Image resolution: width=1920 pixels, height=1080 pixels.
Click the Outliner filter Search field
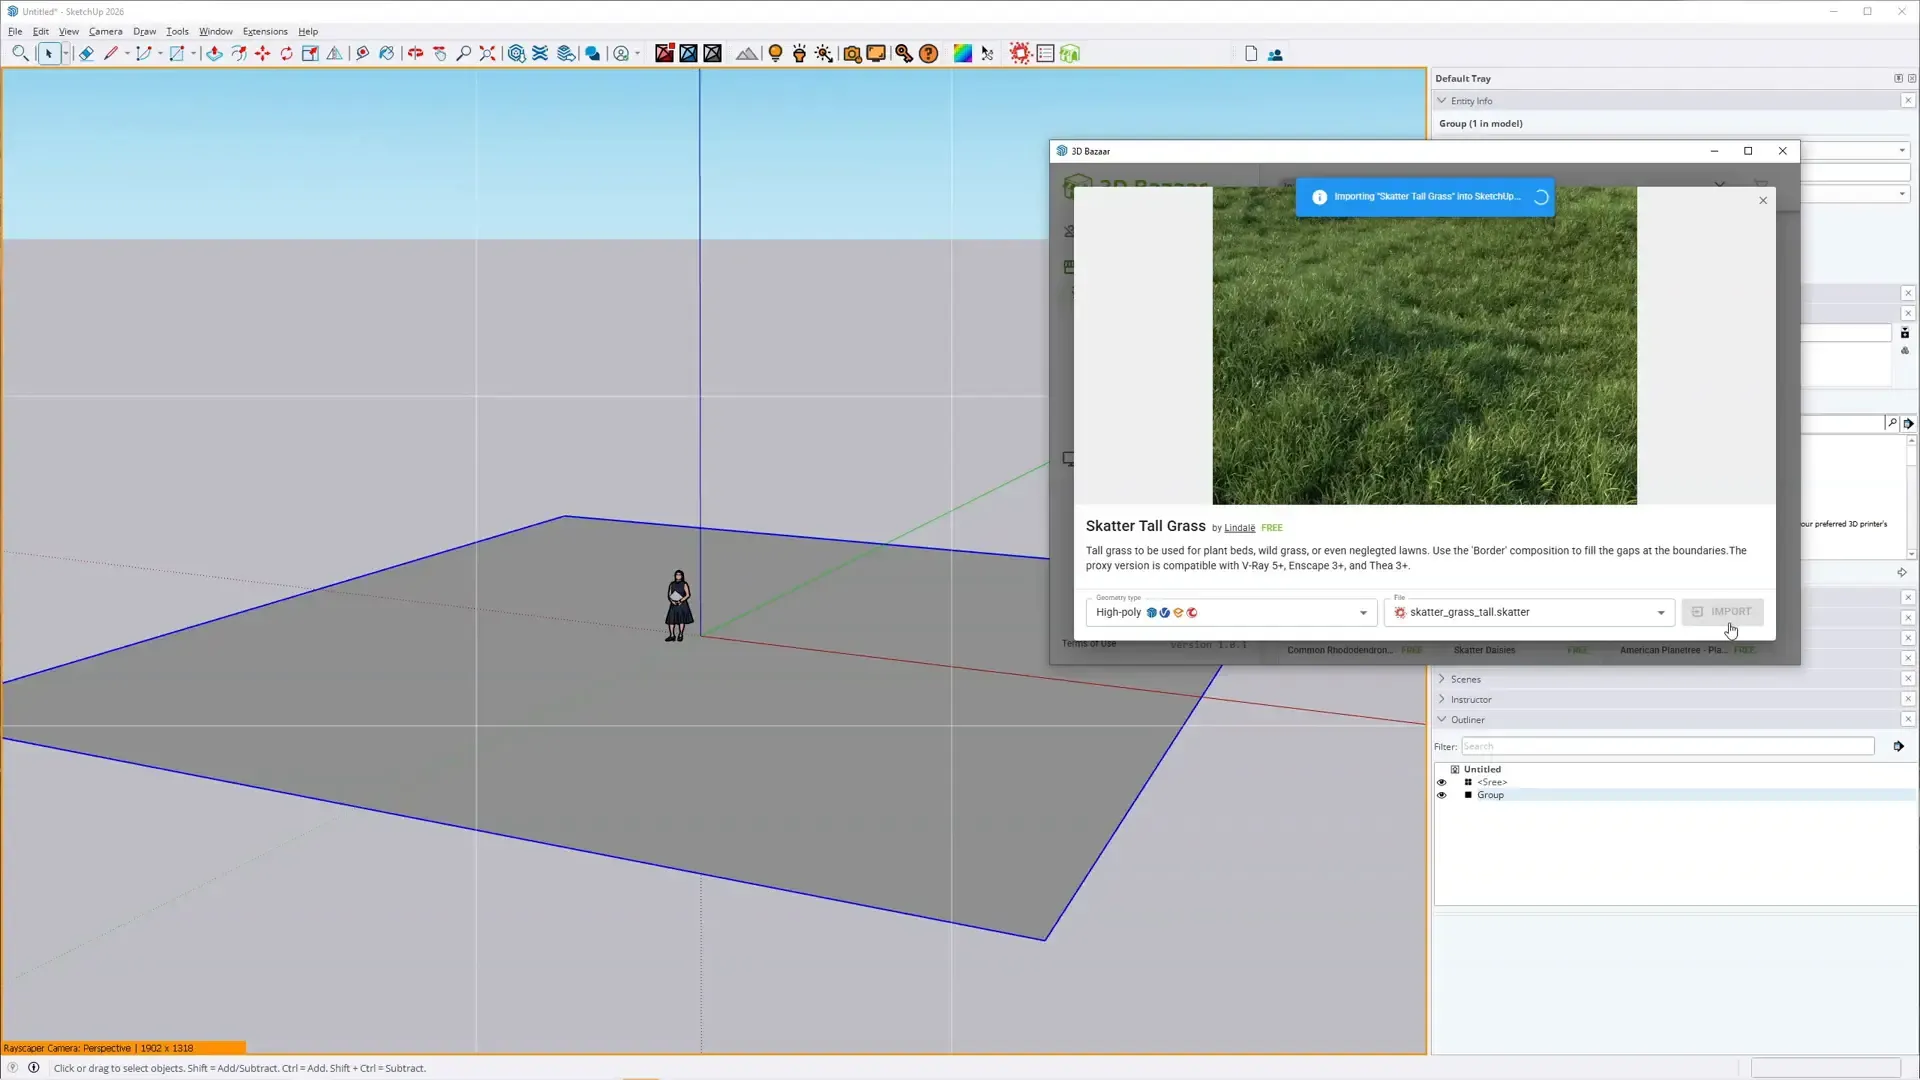tap(1667, 746)
